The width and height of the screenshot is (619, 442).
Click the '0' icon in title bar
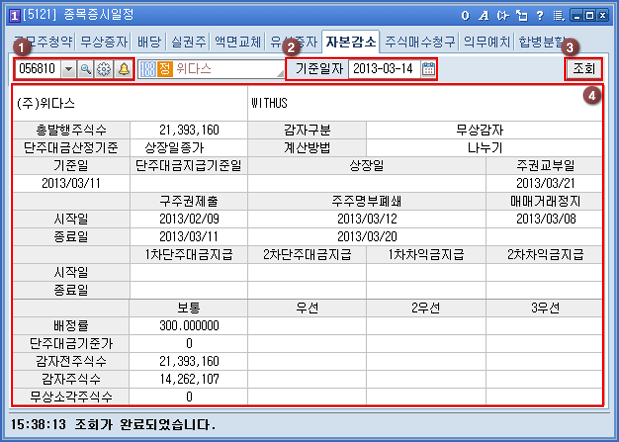(x=465, y=15)
